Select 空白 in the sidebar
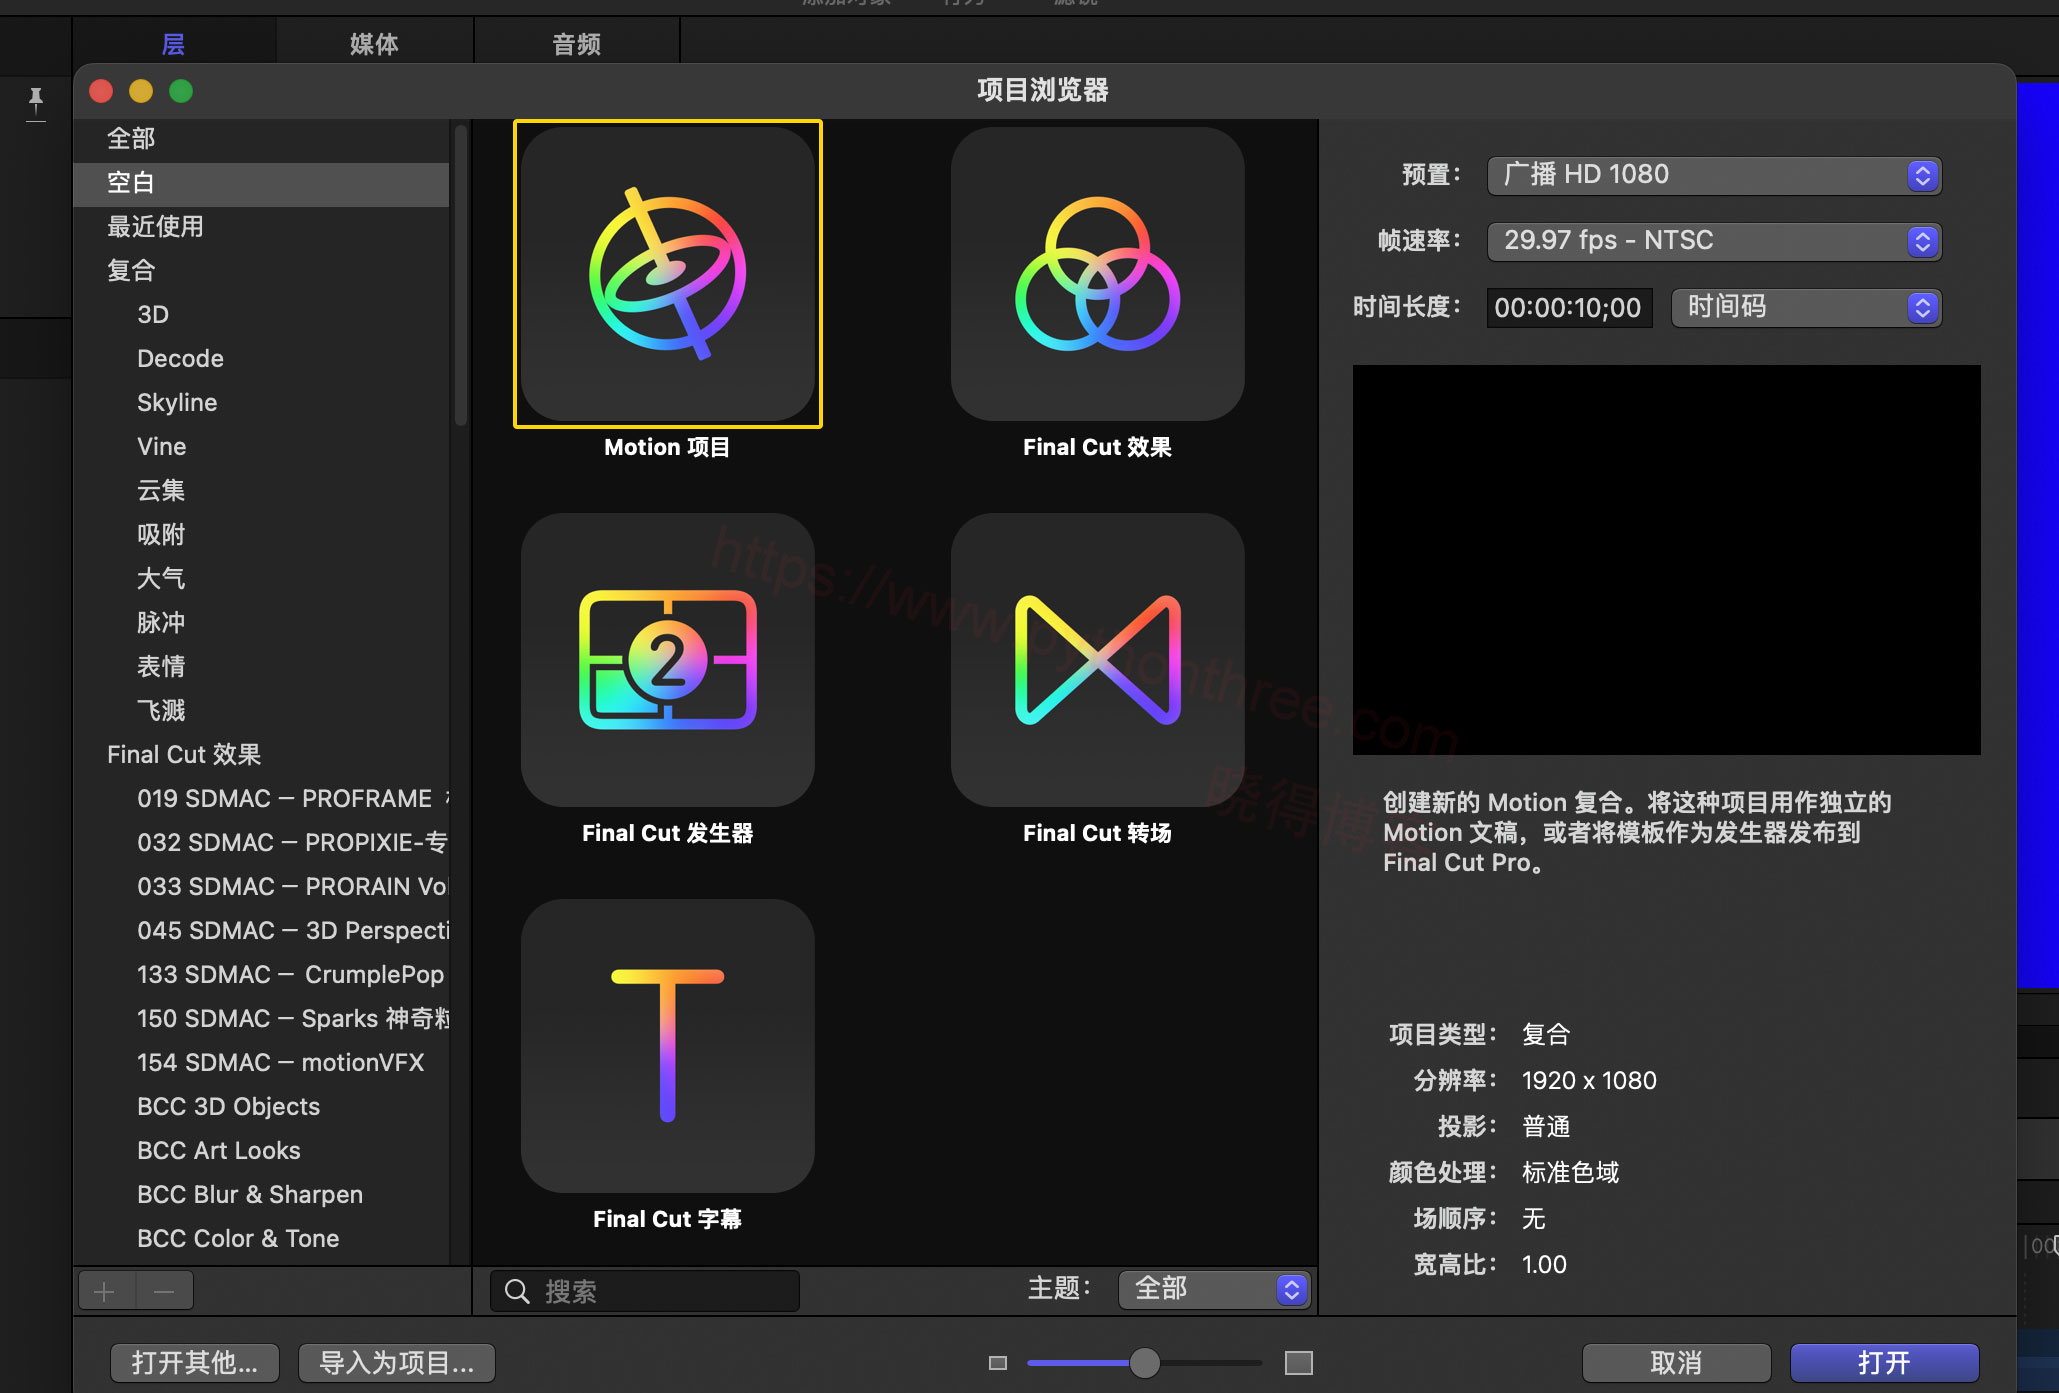 click(262, 183)
